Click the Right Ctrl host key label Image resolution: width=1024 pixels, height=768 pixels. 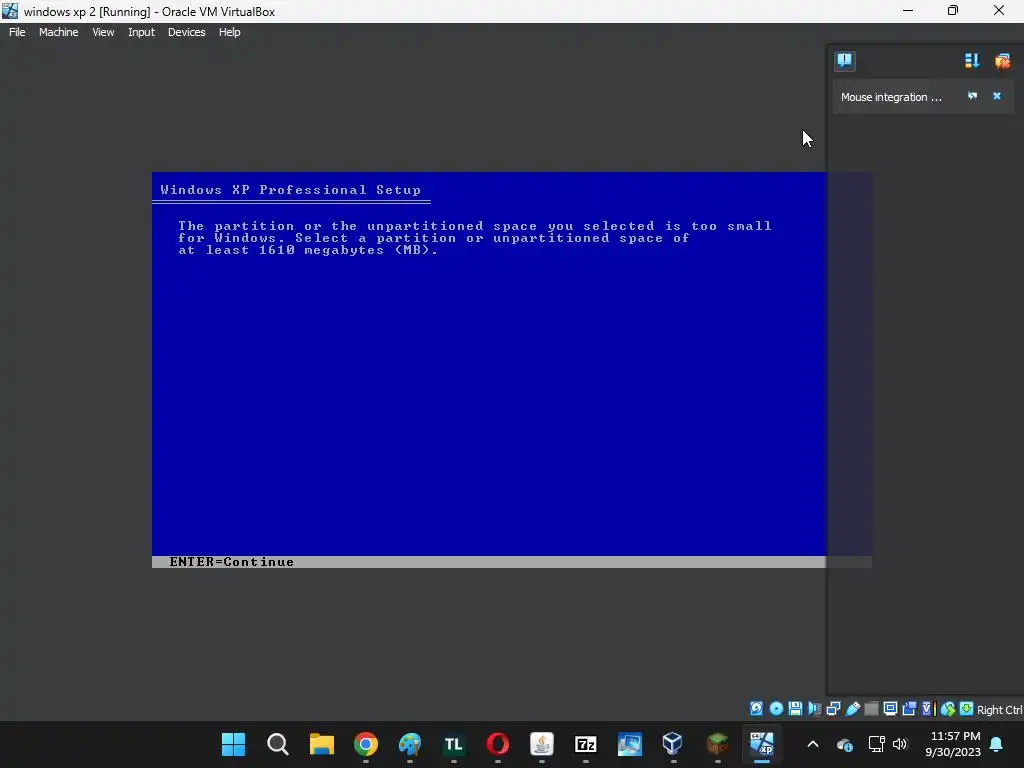[1000, 710]
